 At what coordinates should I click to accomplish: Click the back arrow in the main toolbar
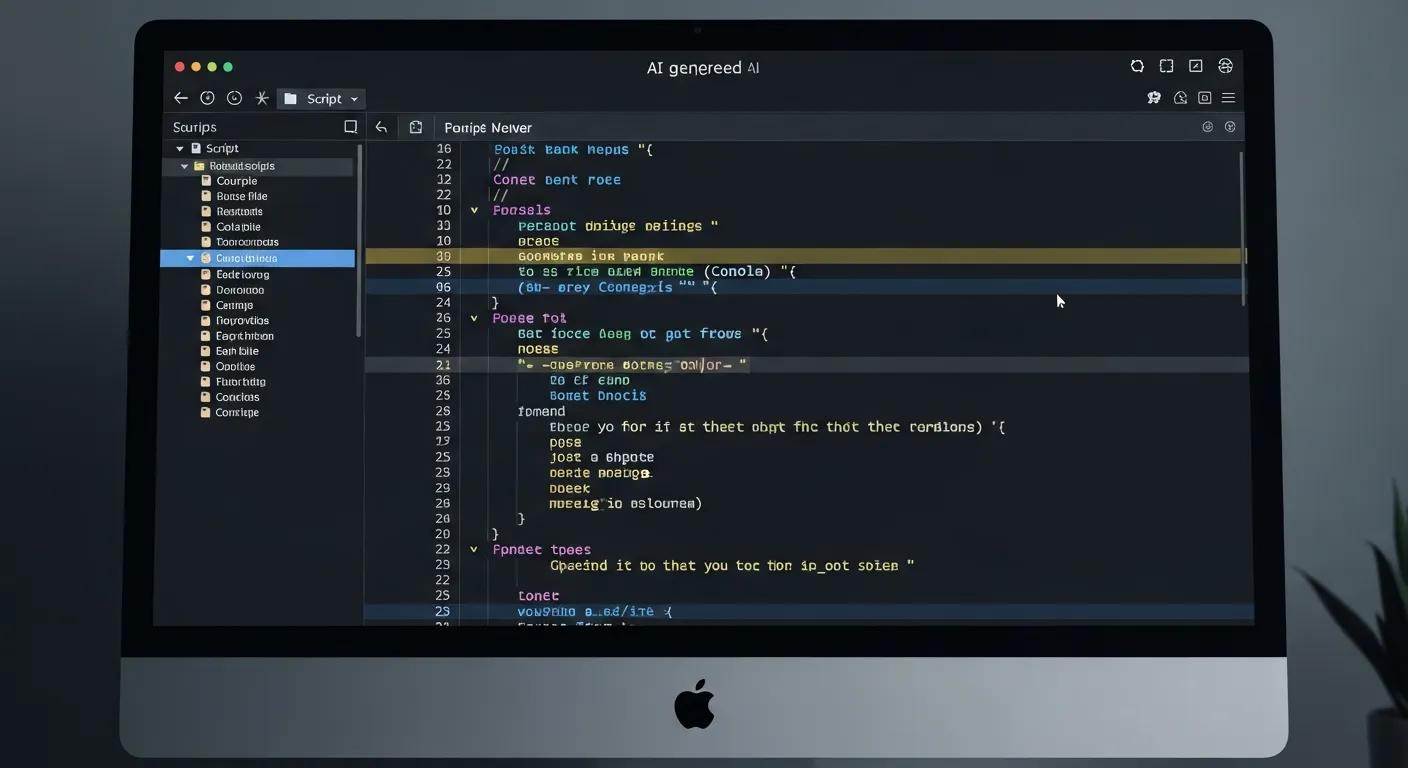click(180, 98)
